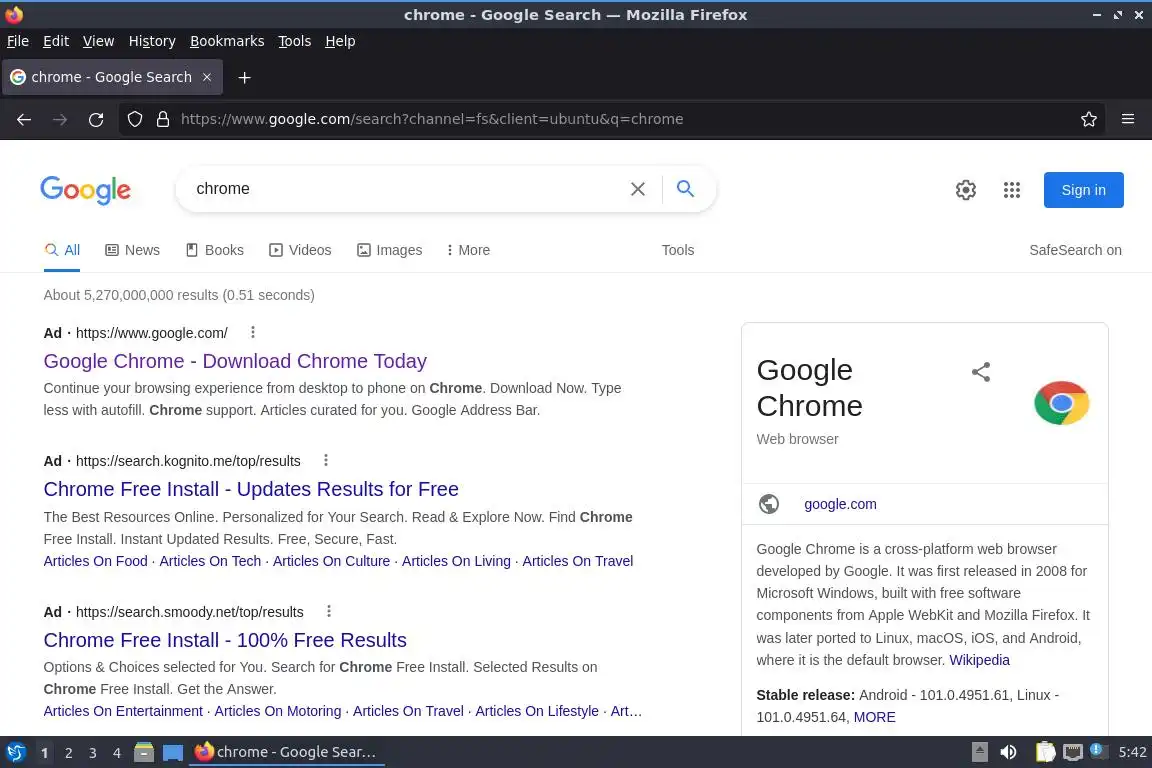Switch to the Books results tab

click(215, 250)
